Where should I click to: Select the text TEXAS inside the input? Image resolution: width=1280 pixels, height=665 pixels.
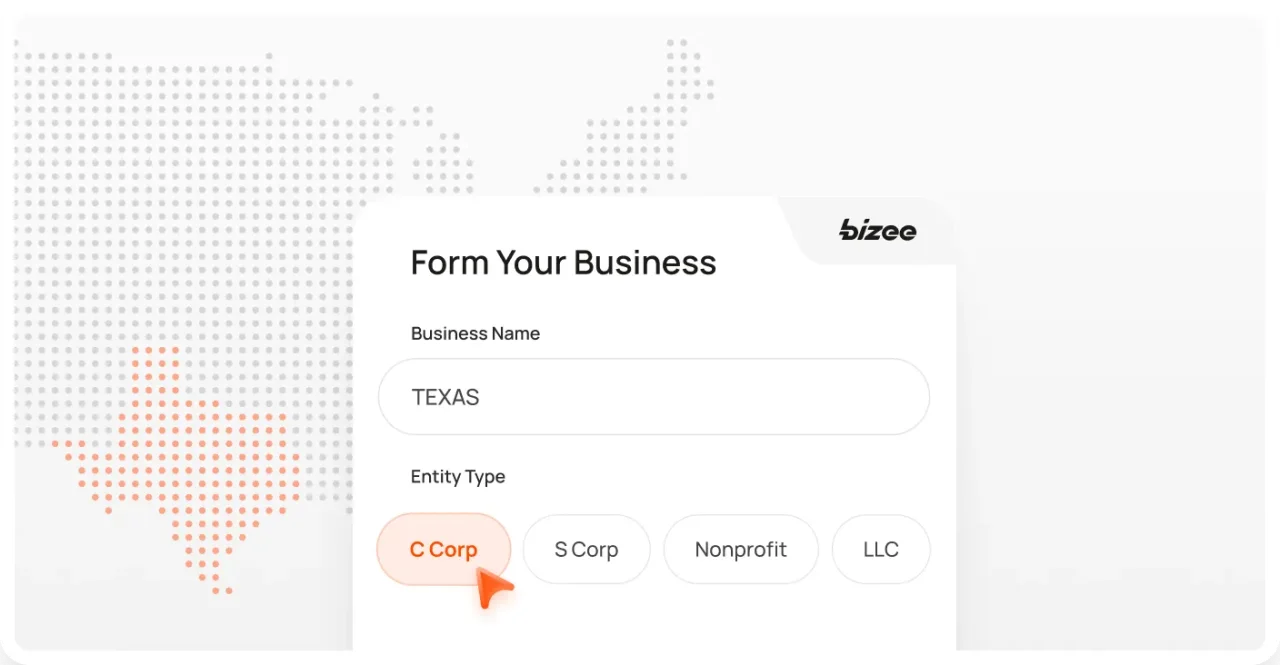(x=445, y=397)
